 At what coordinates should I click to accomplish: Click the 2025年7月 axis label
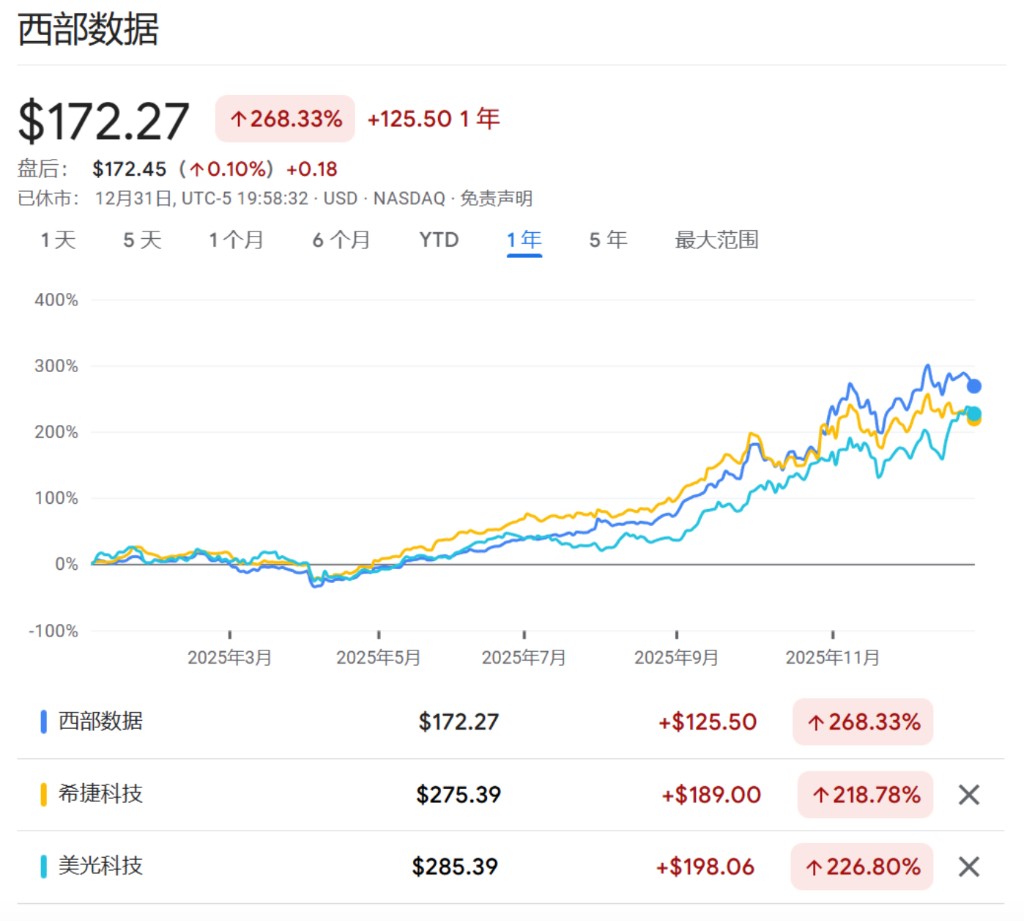pyautogui.click(x=524, y=658)
